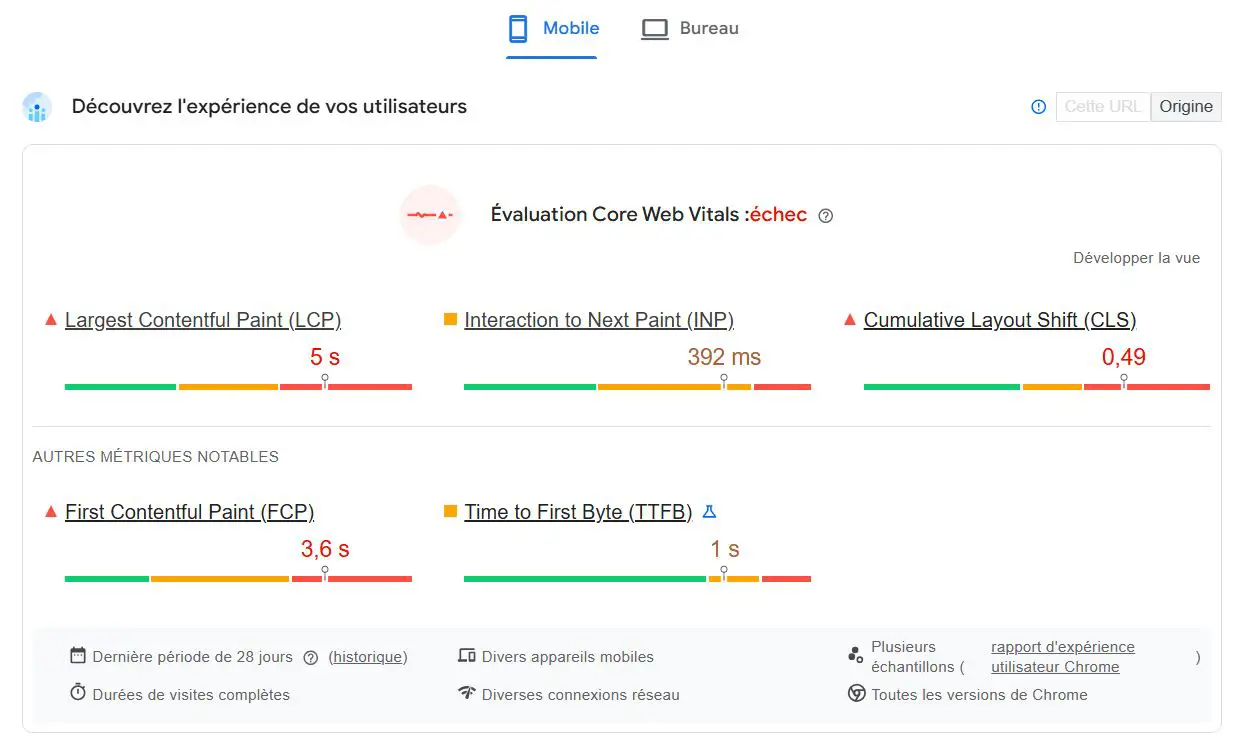
Task: Click the Core Web Vitals failed pulse icon
Action: 429,215
